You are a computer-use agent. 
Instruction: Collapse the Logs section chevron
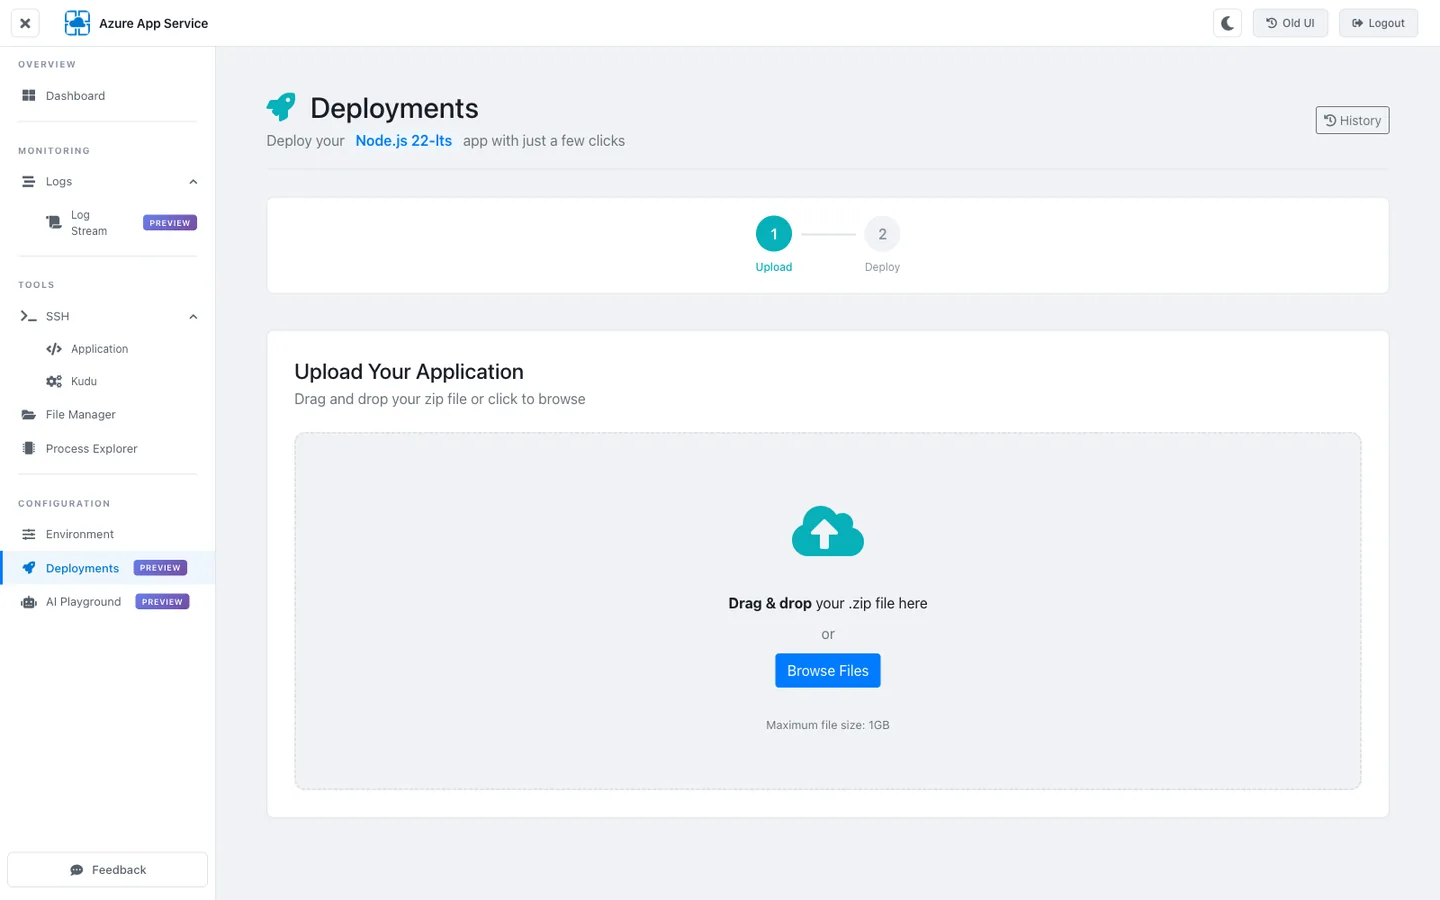click(193, 182)
